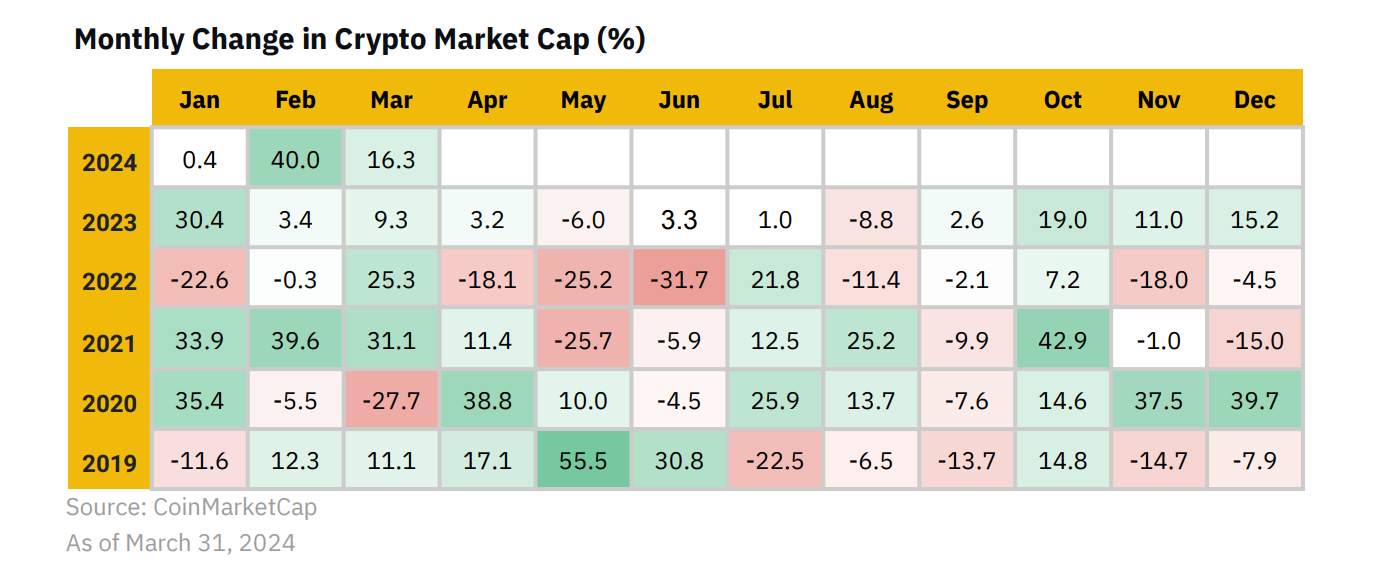Click the Jun column header
Viewport: 1376px width, 578px height.
tap(679, 99)
